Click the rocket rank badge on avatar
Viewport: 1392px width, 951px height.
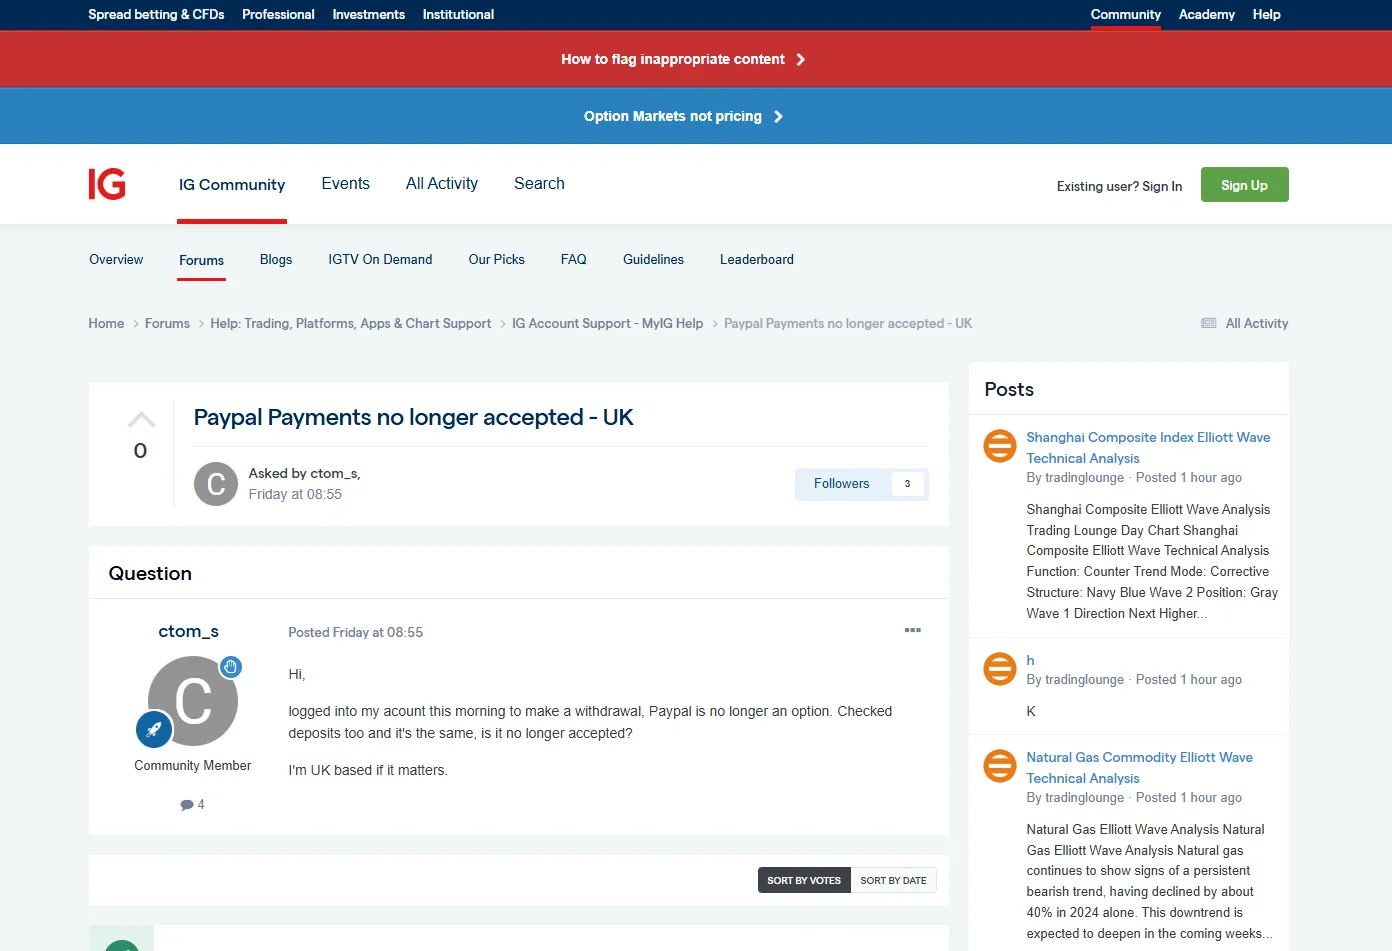pyautogui.click(x=154, y=730)
